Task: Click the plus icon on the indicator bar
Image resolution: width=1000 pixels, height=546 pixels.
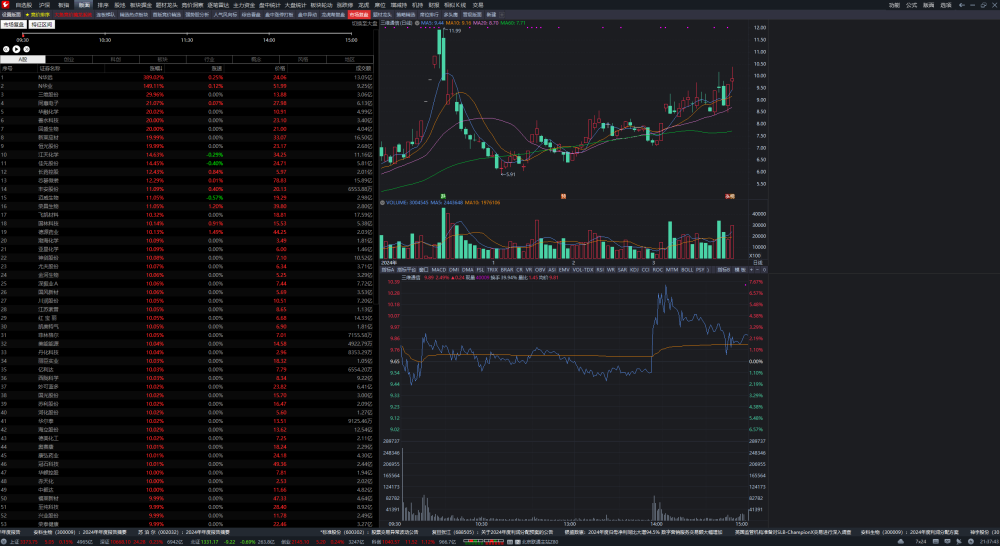Action: (751, 270)
